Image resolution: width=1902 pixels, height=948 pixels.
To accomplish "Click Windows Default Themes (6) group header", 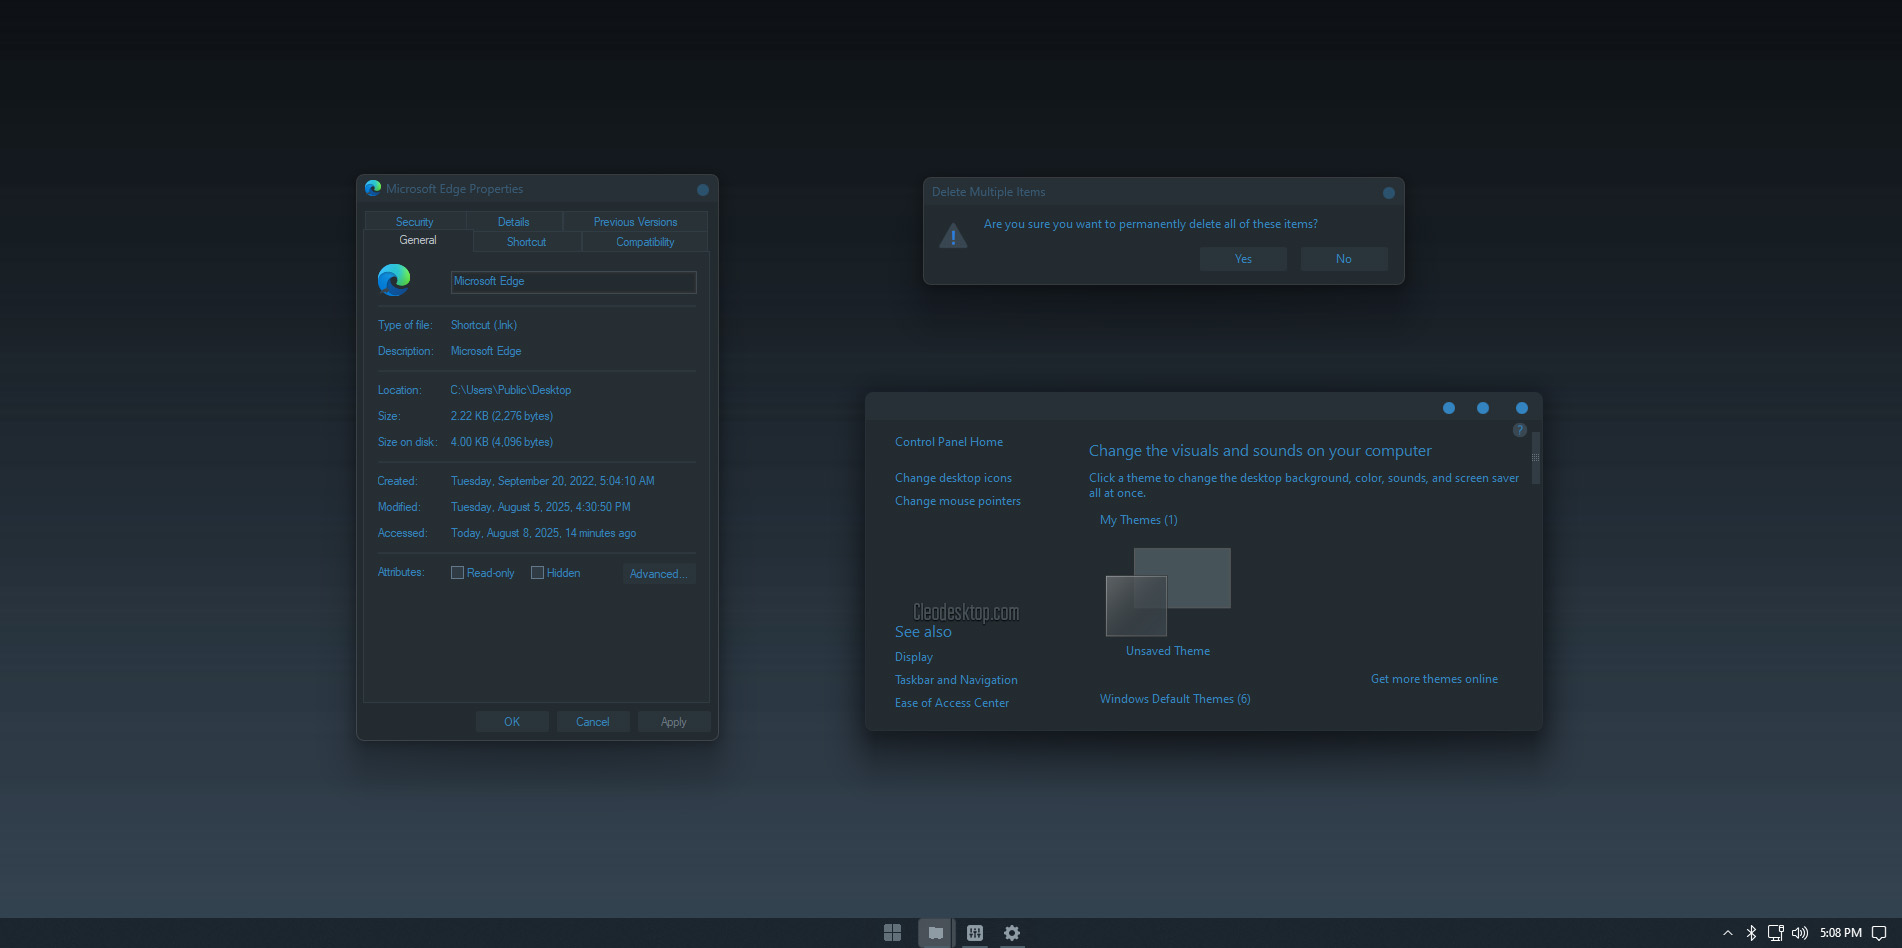I will (1175, 699).
